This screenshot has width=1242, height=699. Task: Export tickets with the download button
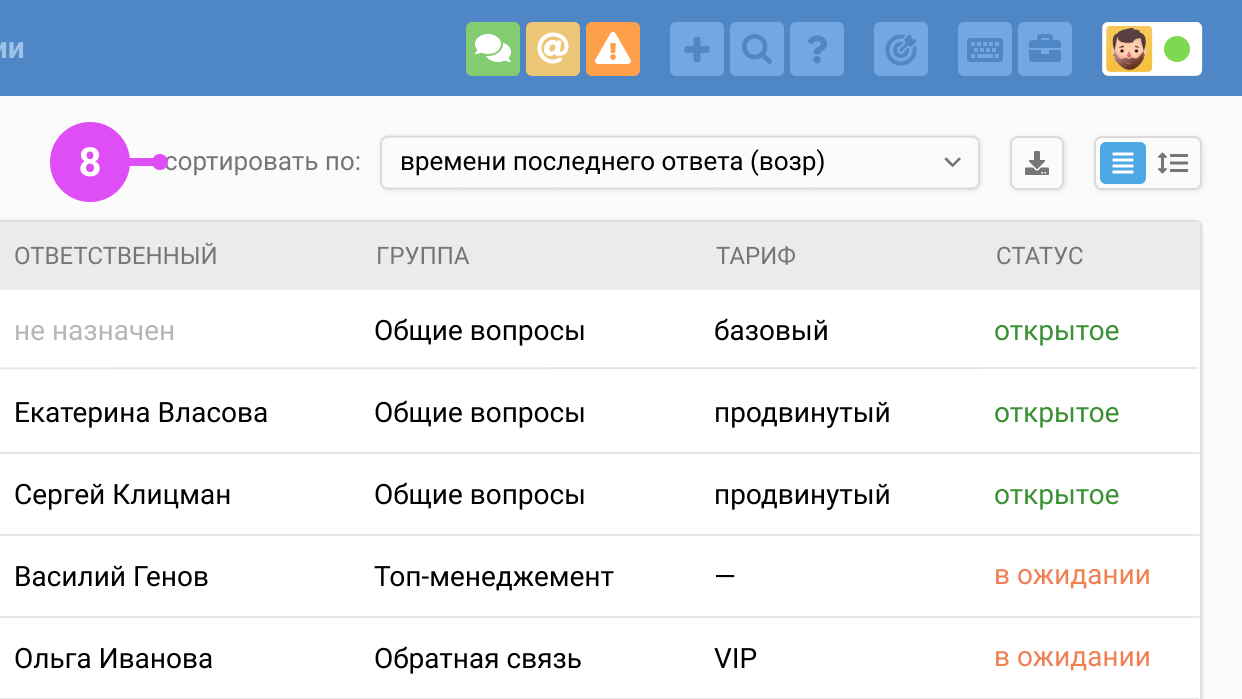(x=1037, y=162)
